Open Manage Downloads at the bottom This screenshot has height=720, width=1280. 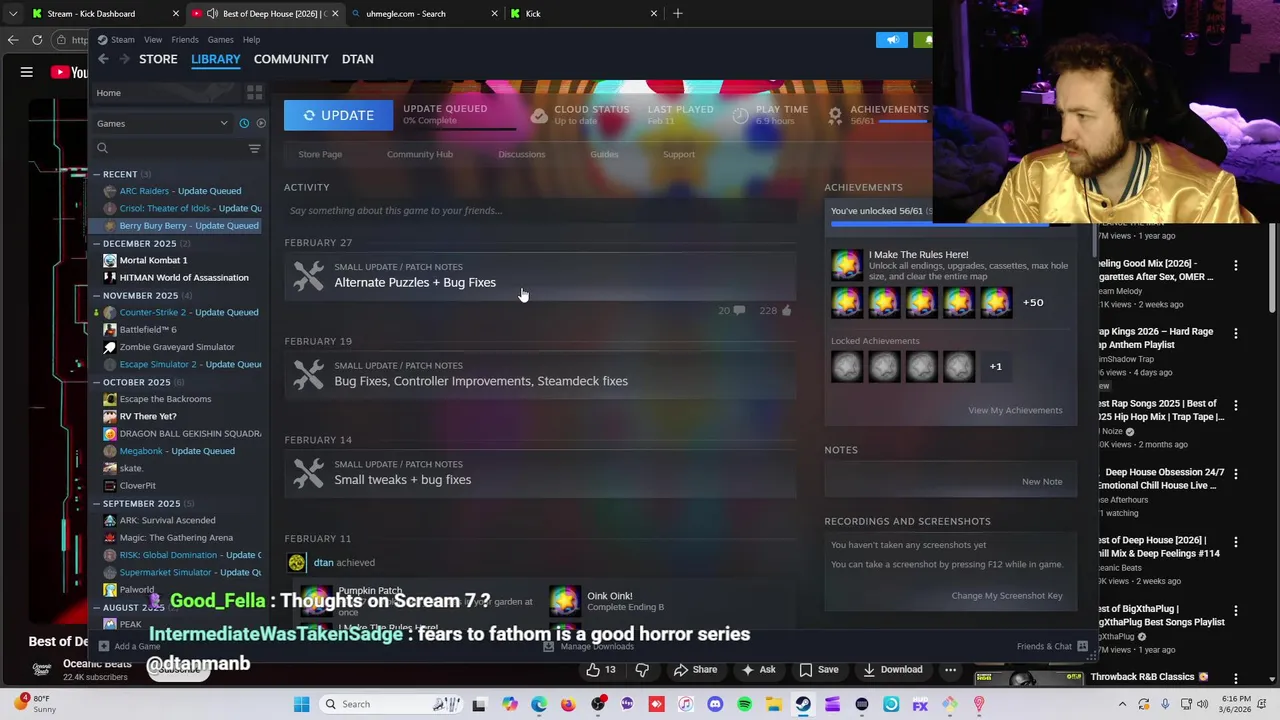(x=588, y=646)
